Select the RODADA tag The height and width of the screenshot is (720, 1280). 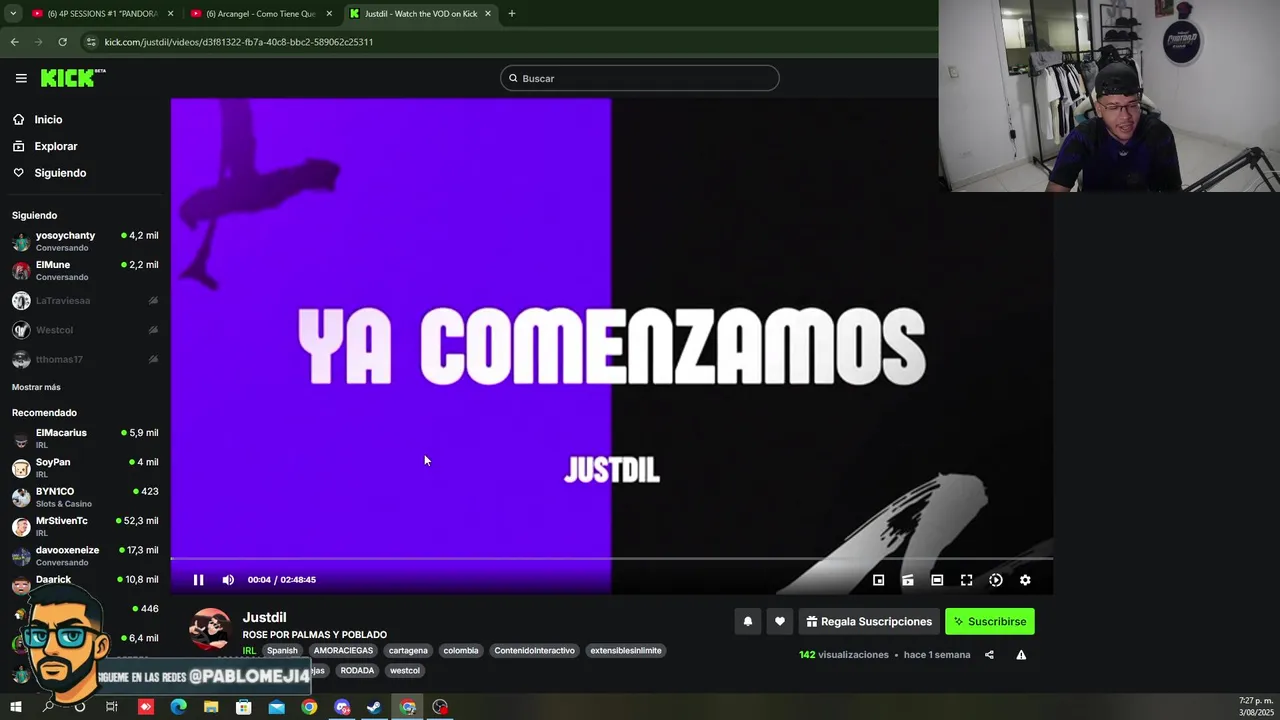[357, 671]
